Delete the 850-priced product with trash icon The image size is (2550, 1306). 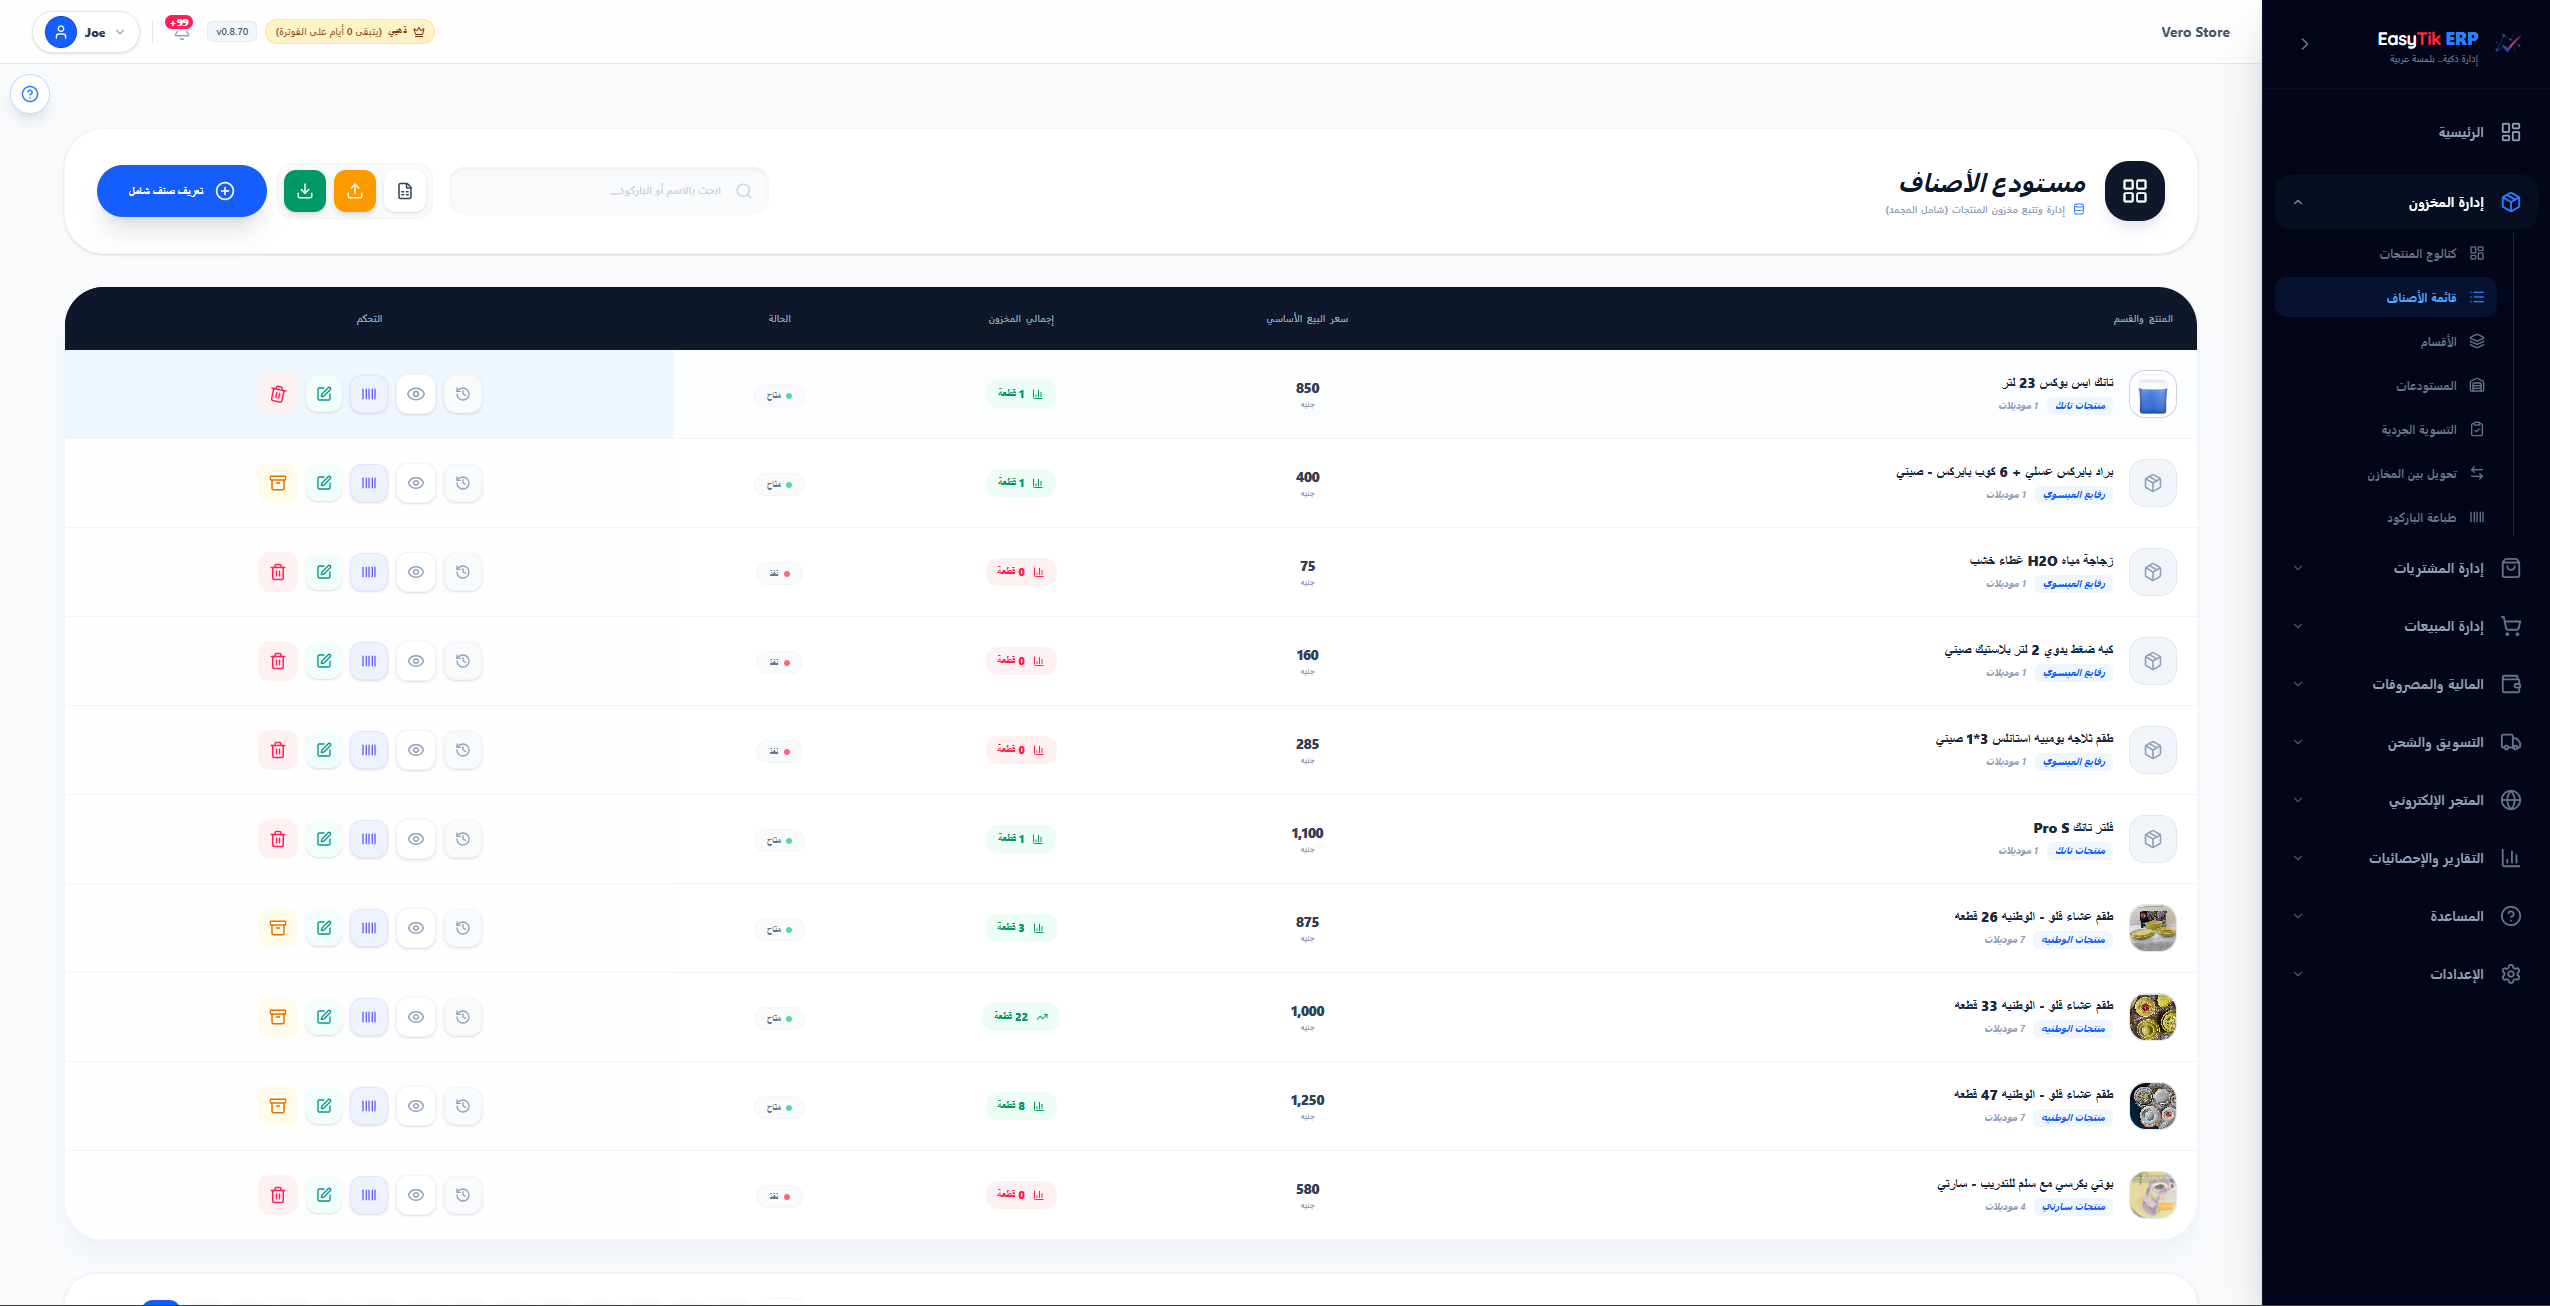pos(278,394)
